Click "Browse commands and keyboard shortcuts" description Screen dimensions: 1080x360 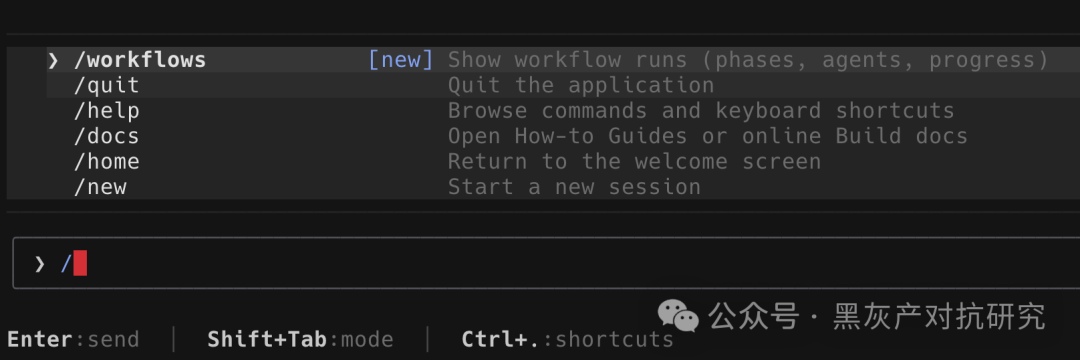pyautogui.click(x=701, y=111)
